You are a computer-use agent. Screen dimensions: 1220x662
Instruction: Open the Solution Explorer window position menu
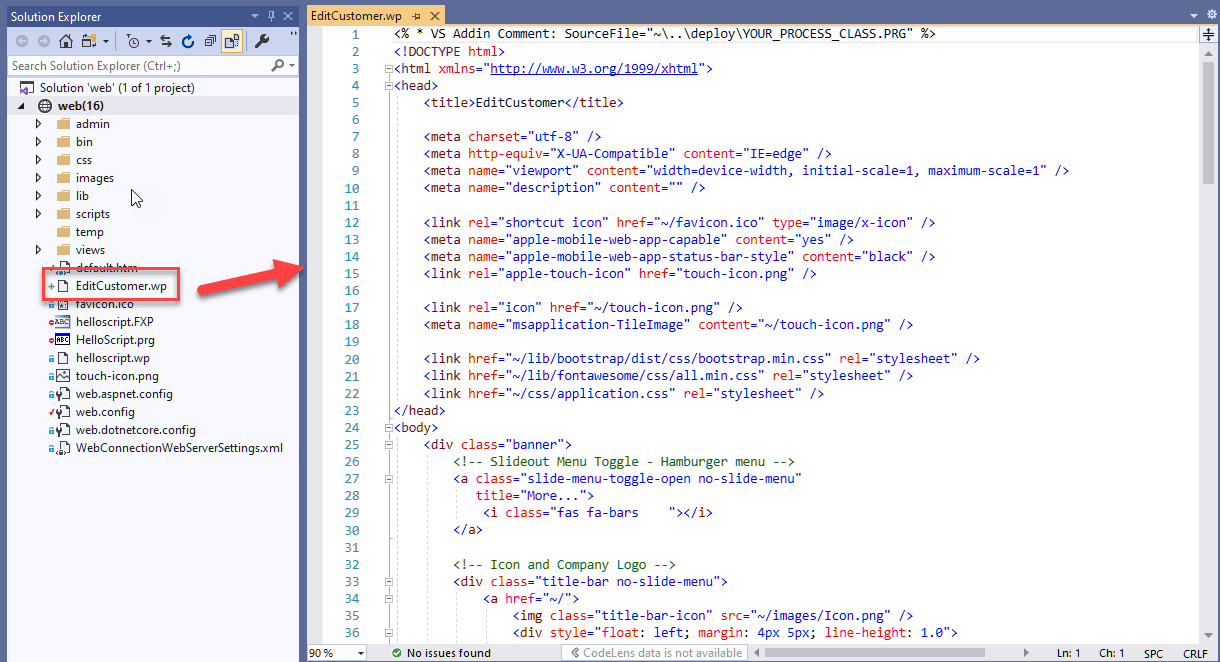point(256,16)
